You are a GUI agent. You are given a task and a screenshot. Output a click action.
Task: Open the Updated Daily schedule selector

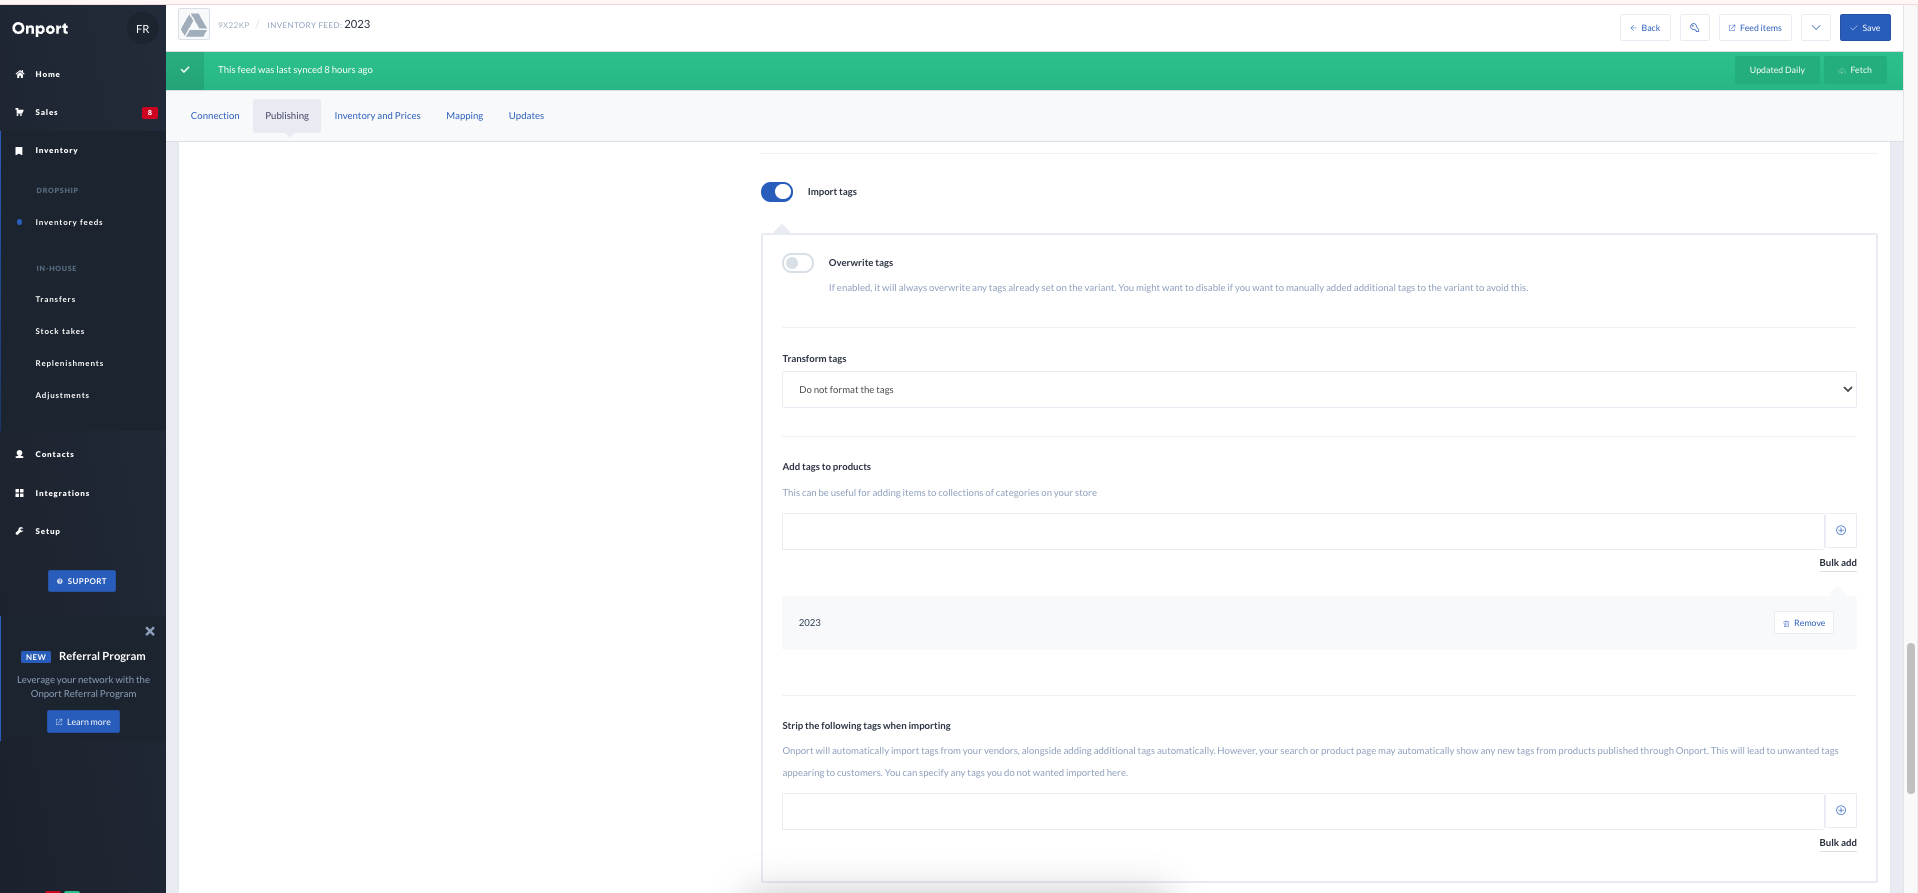tap(1777, 70)
